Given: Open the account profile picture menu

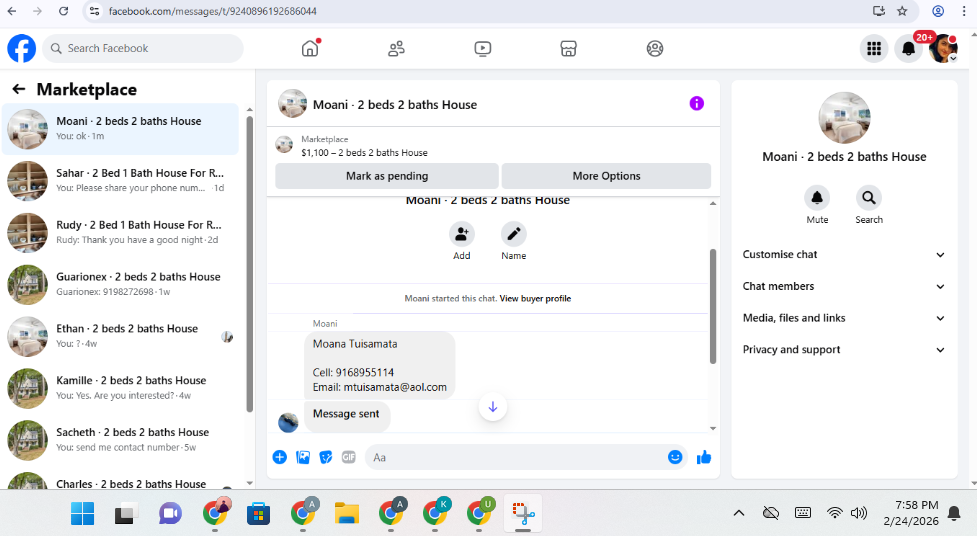Looking at the screenshot, I should coord(943,49).
